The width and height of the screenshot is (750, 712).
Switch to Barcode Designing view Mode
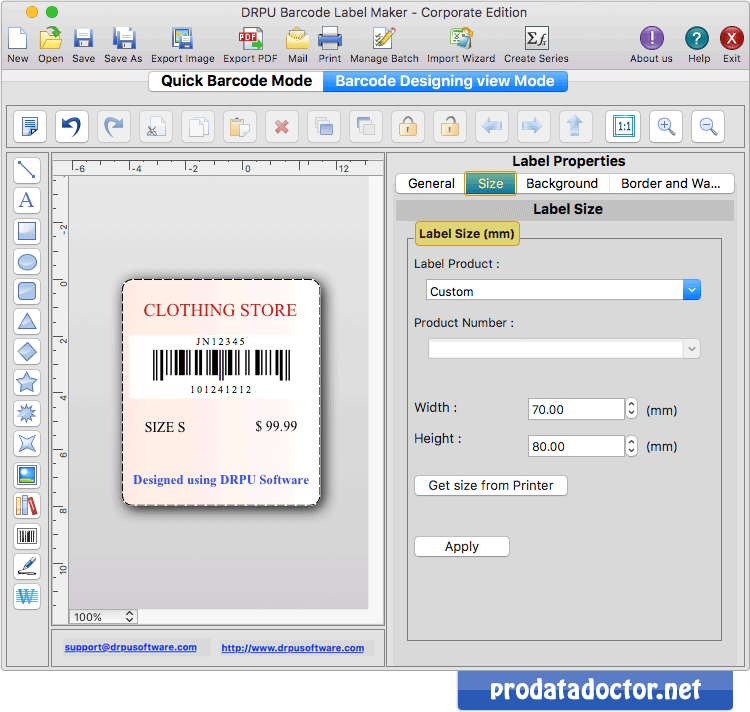(445, 81)
